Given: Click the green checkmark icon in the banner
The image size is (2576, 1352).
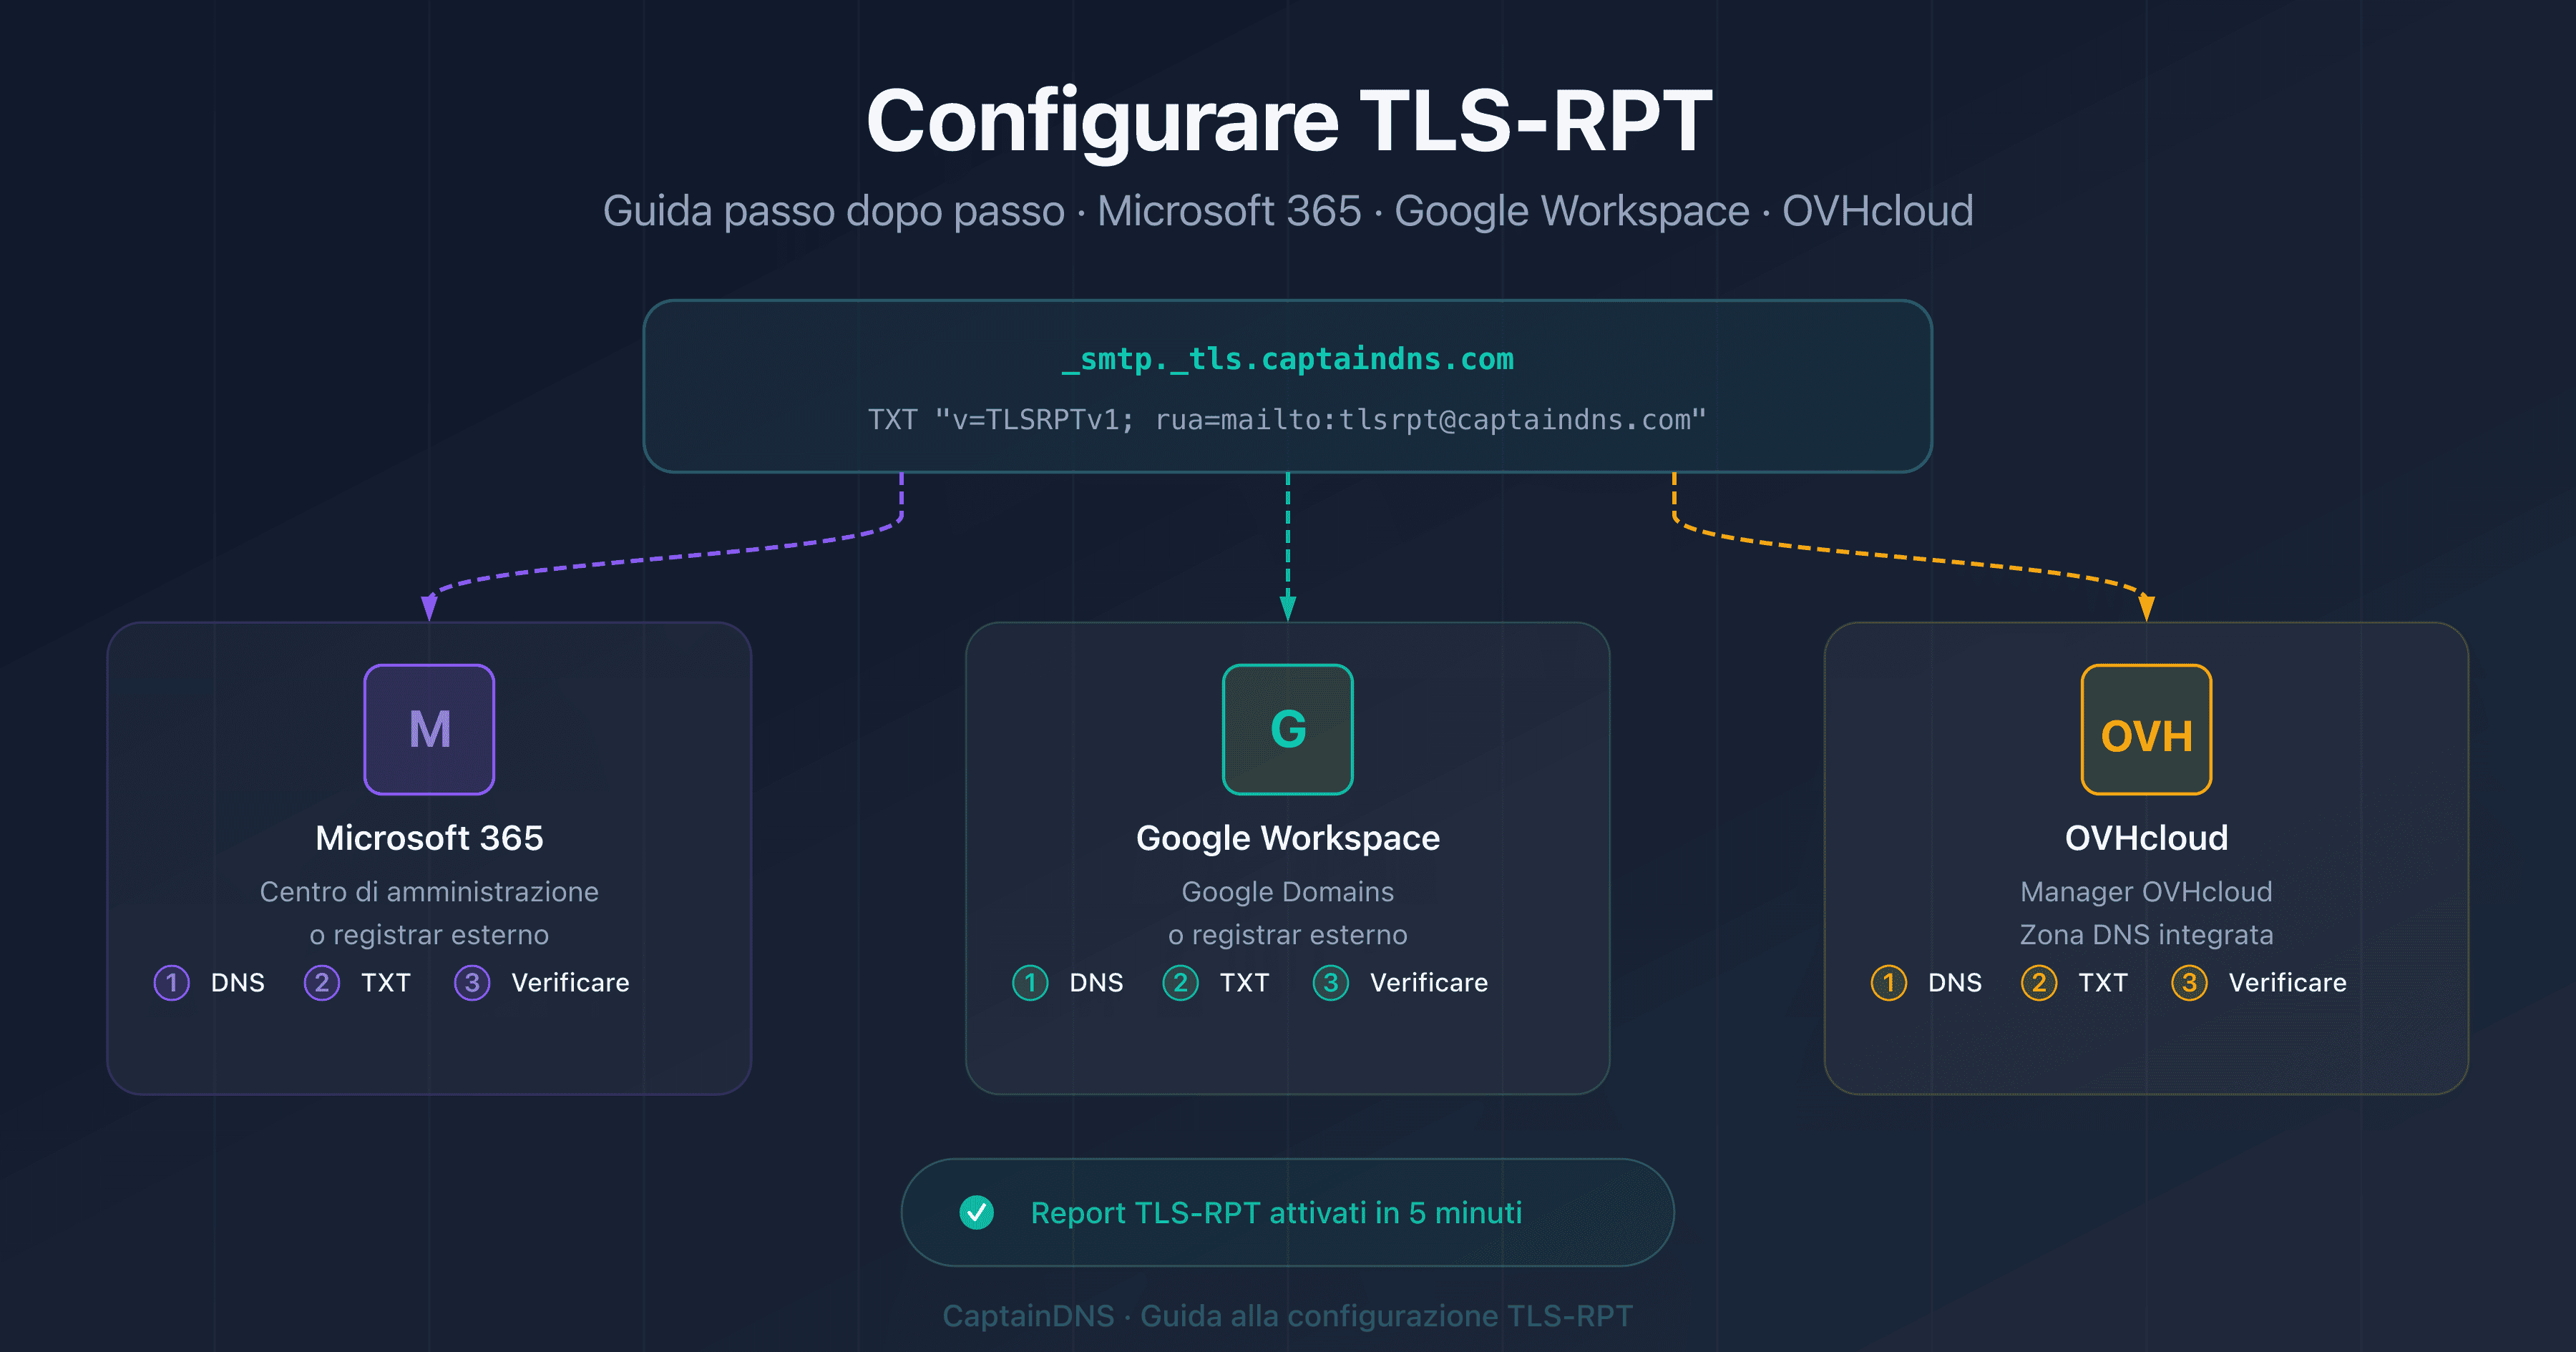Looking at the screenshot, I should point(976,1212).
